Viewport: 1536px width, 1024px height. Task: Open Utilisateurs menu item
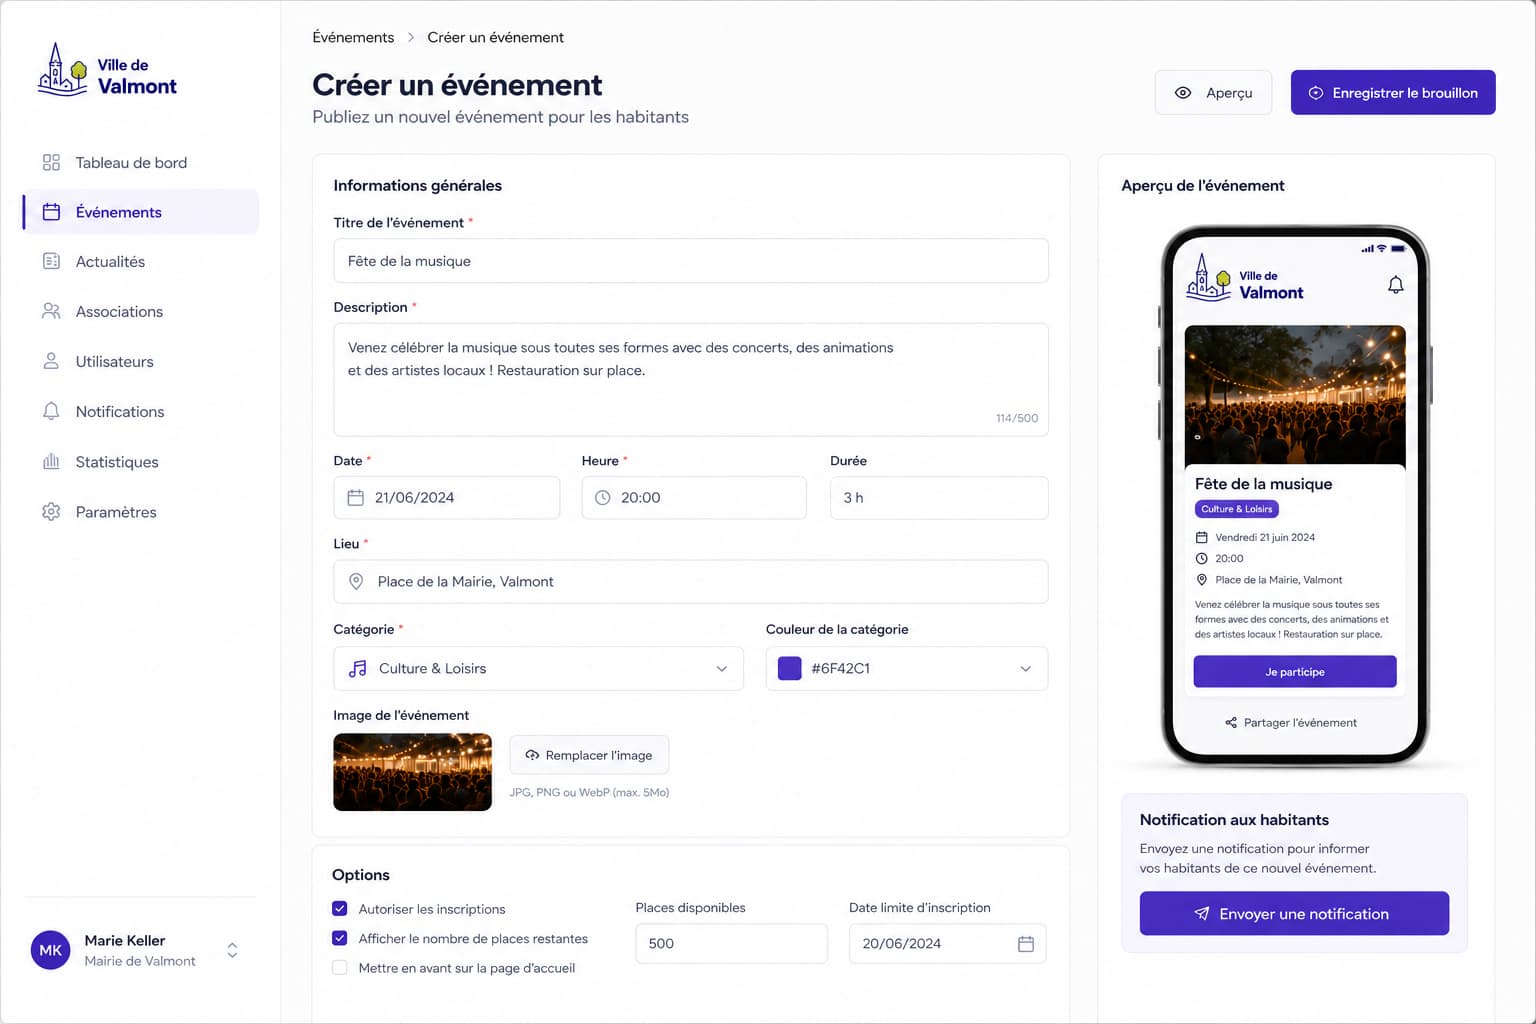[x=140, y=361]
